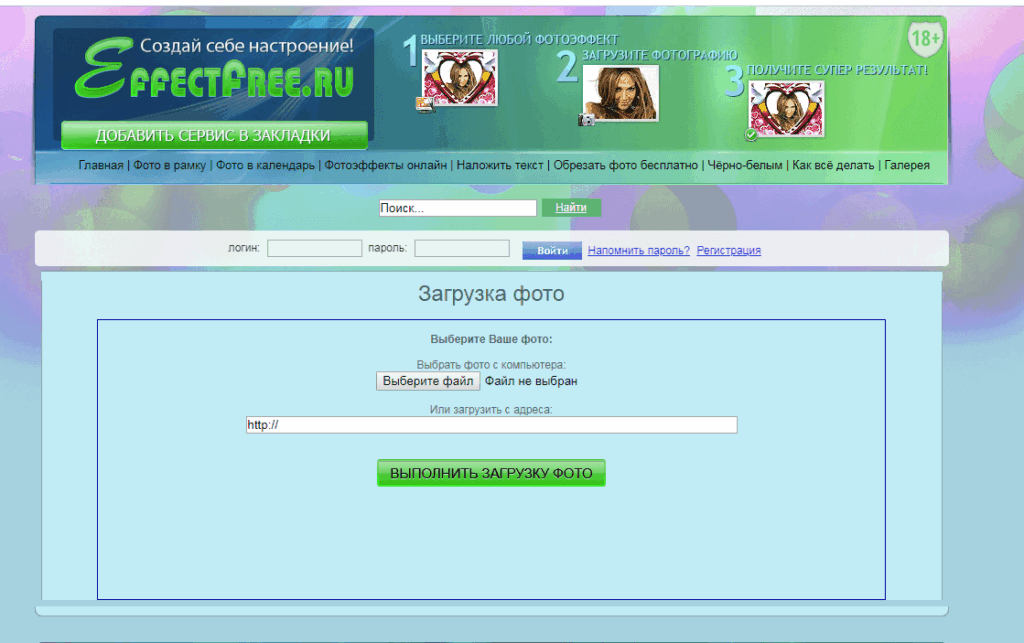Focus the 'логин' input field
1024x643 pixels.
(314, 248)
